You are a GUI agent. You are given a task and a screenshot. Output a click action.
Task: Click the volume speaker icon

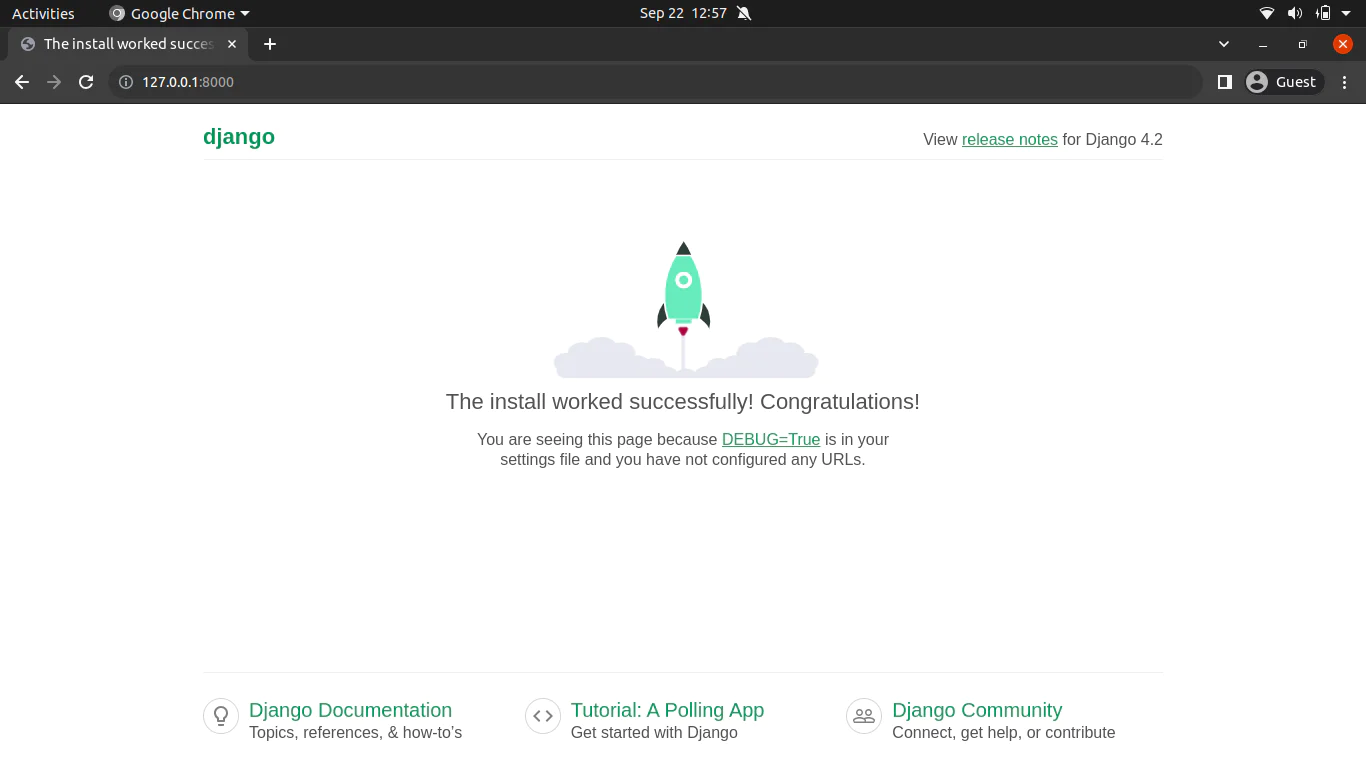(1295, 14)
